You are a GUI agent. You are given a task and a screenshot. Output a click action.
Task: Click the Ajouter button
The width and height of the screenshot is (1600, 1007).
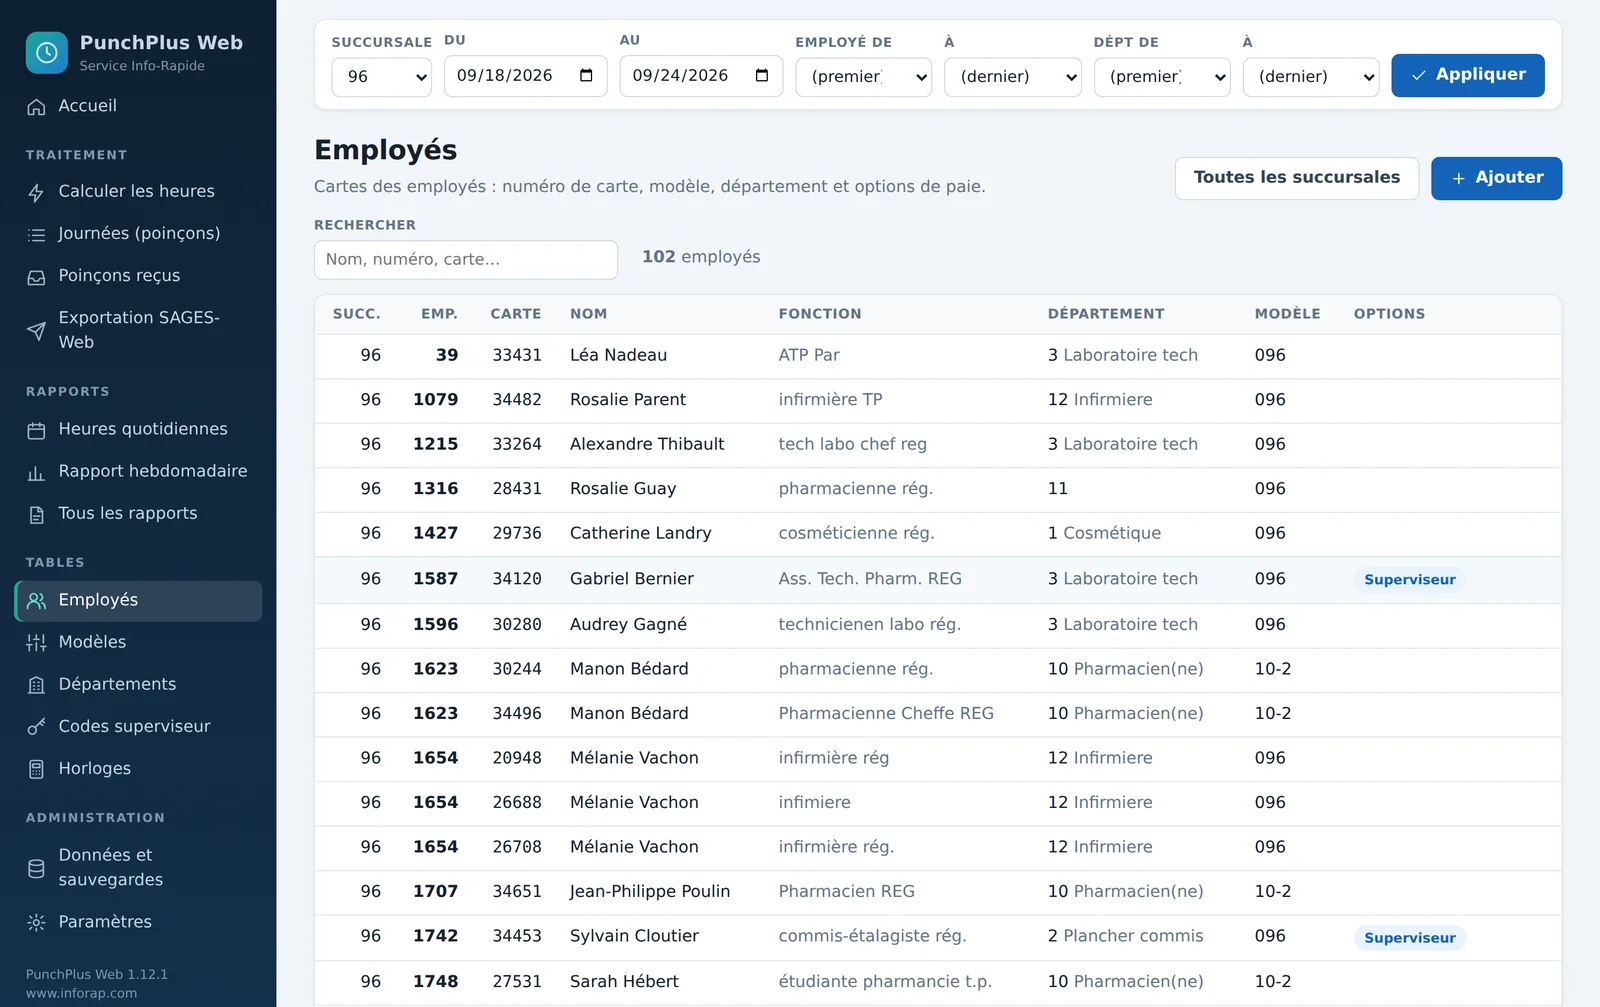coord(1497,178)
